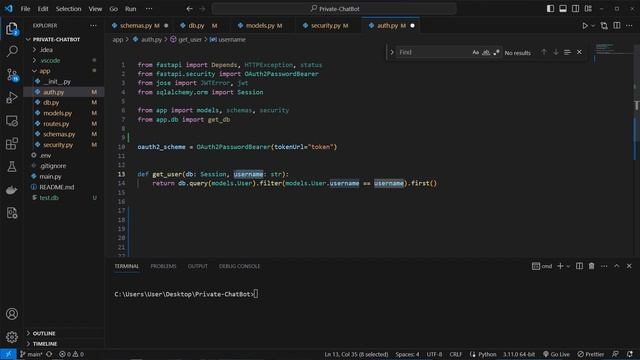Split the terminal pane
The image size is (640, 360).
click(579, 266)
